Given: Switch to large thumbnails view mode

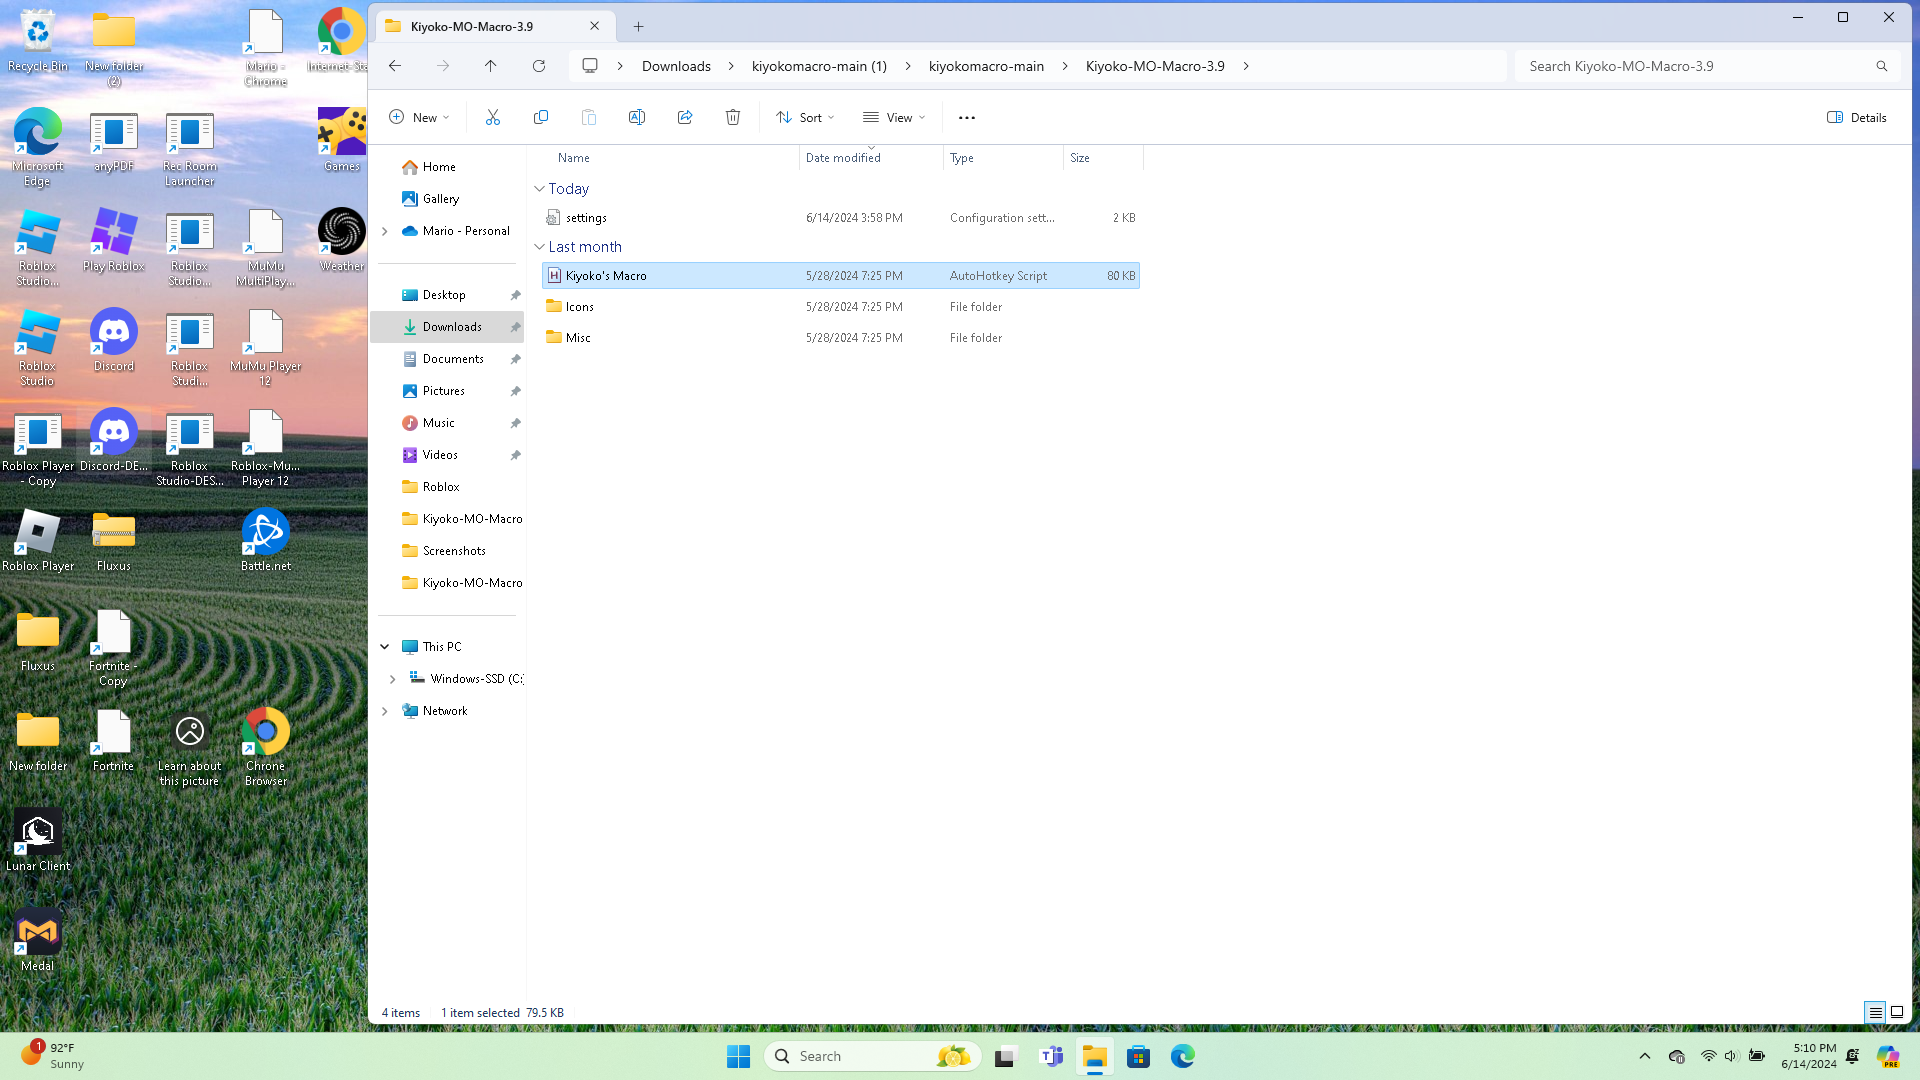Looking at the screenshot, I should pos(1897,1012).
